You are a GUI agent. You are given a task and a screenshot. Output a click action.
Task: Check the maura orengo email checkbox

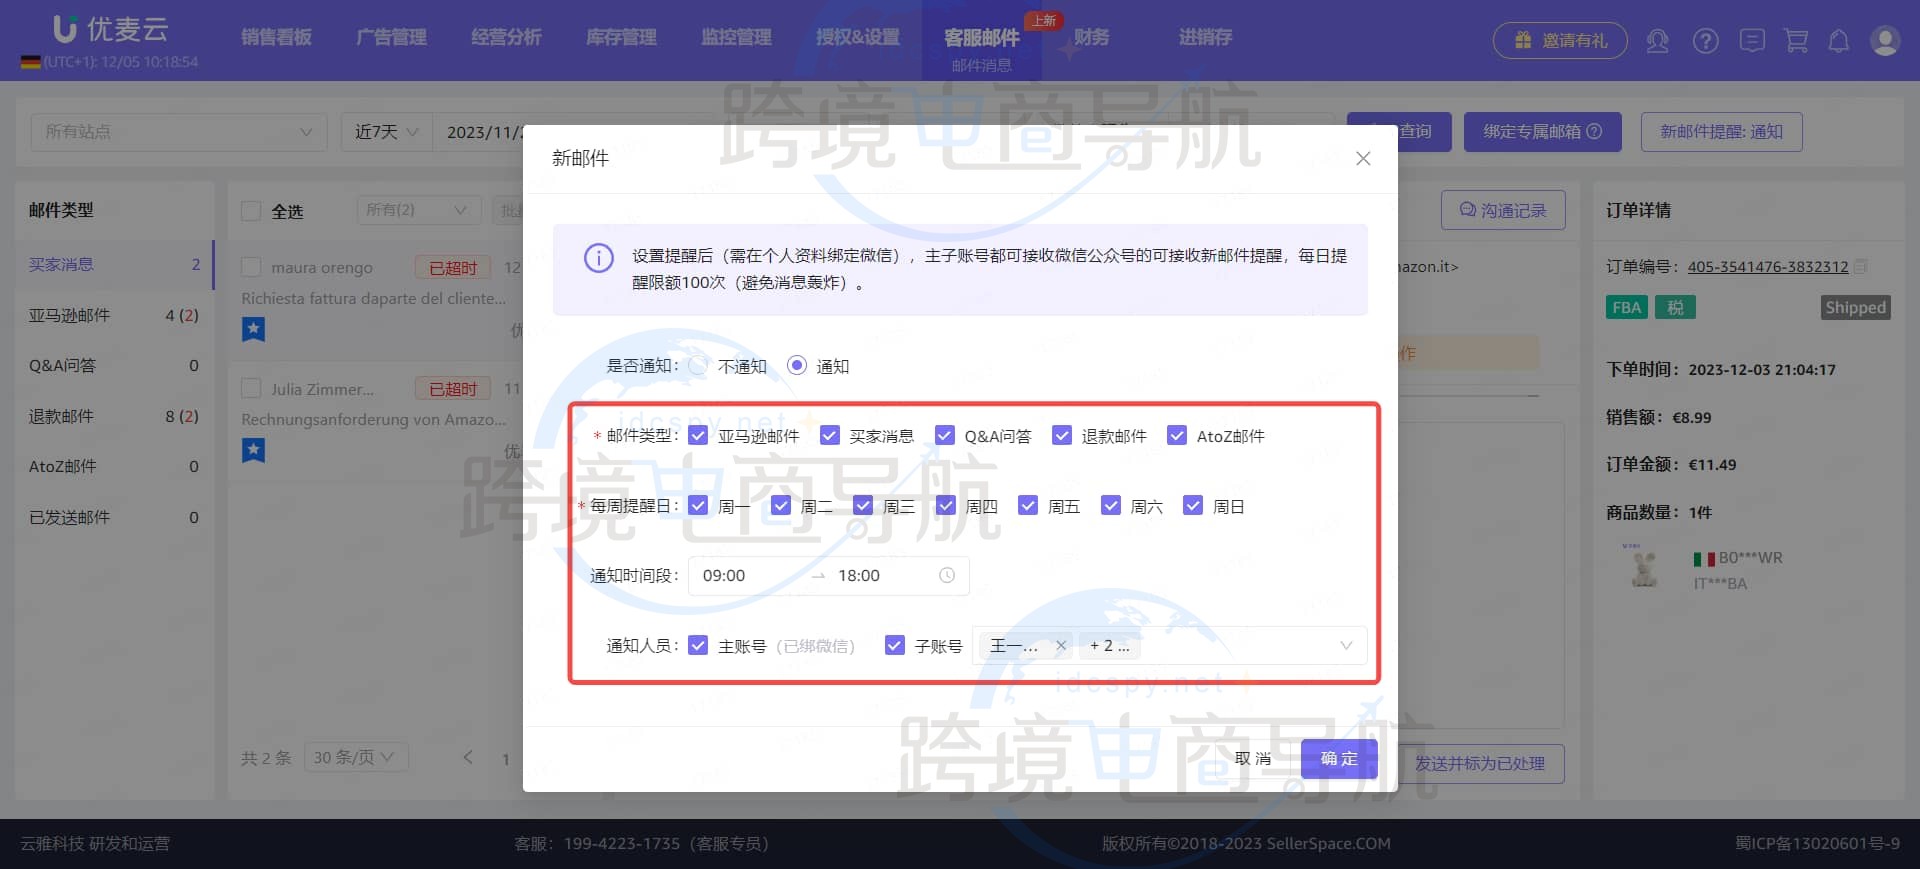251,267
